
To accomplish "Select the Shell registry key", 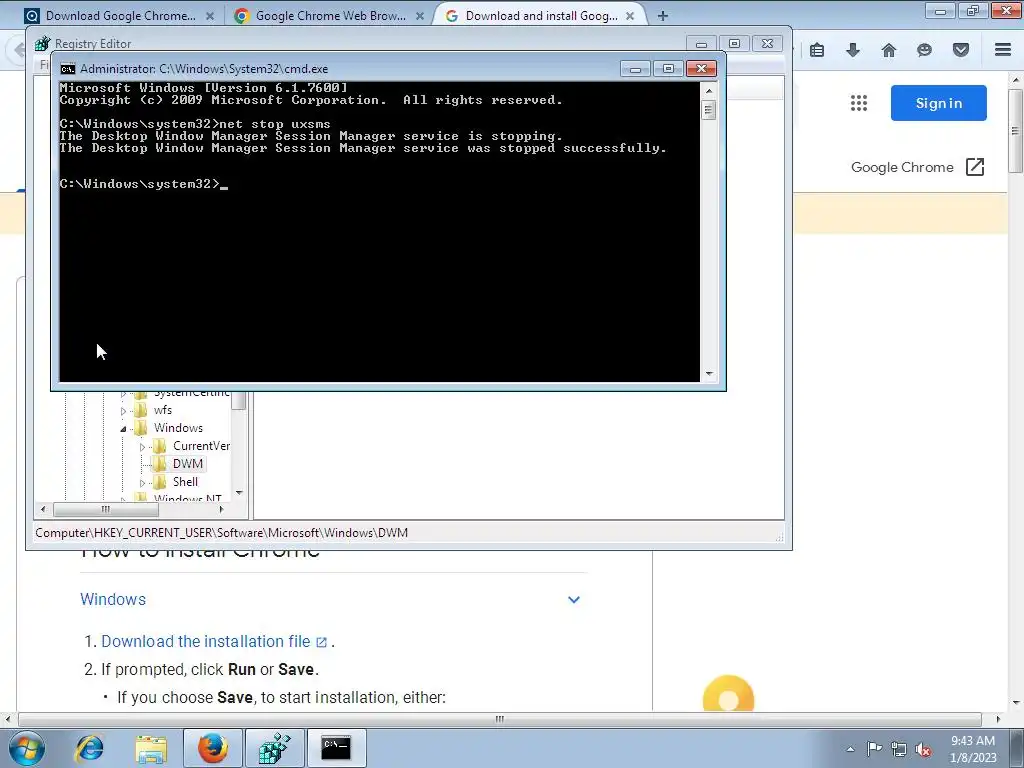I will (x=185, y=482).
